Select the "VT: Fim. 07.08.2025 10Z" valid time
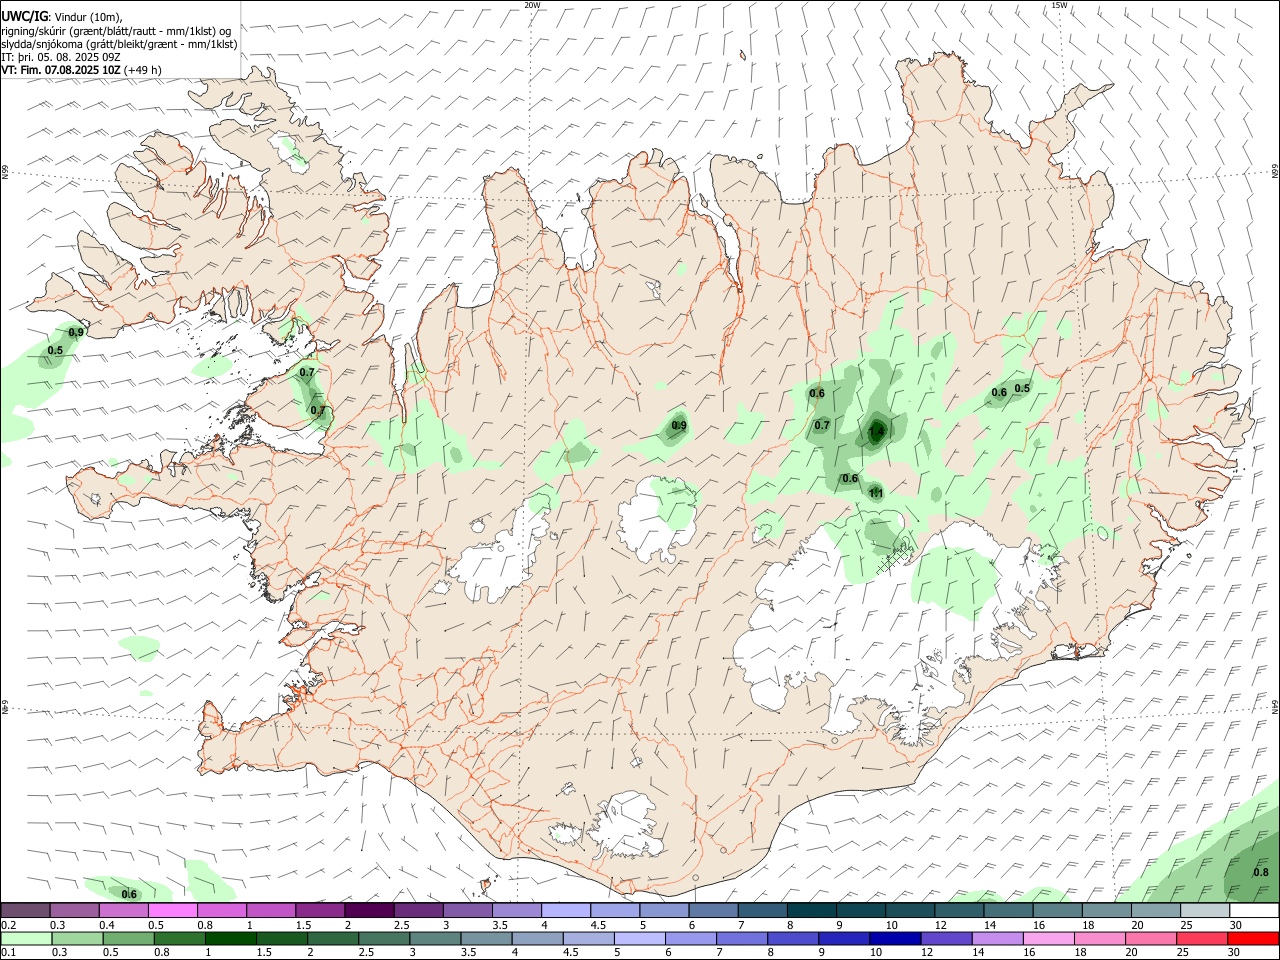1280x960 pixels. coord(61,70)
